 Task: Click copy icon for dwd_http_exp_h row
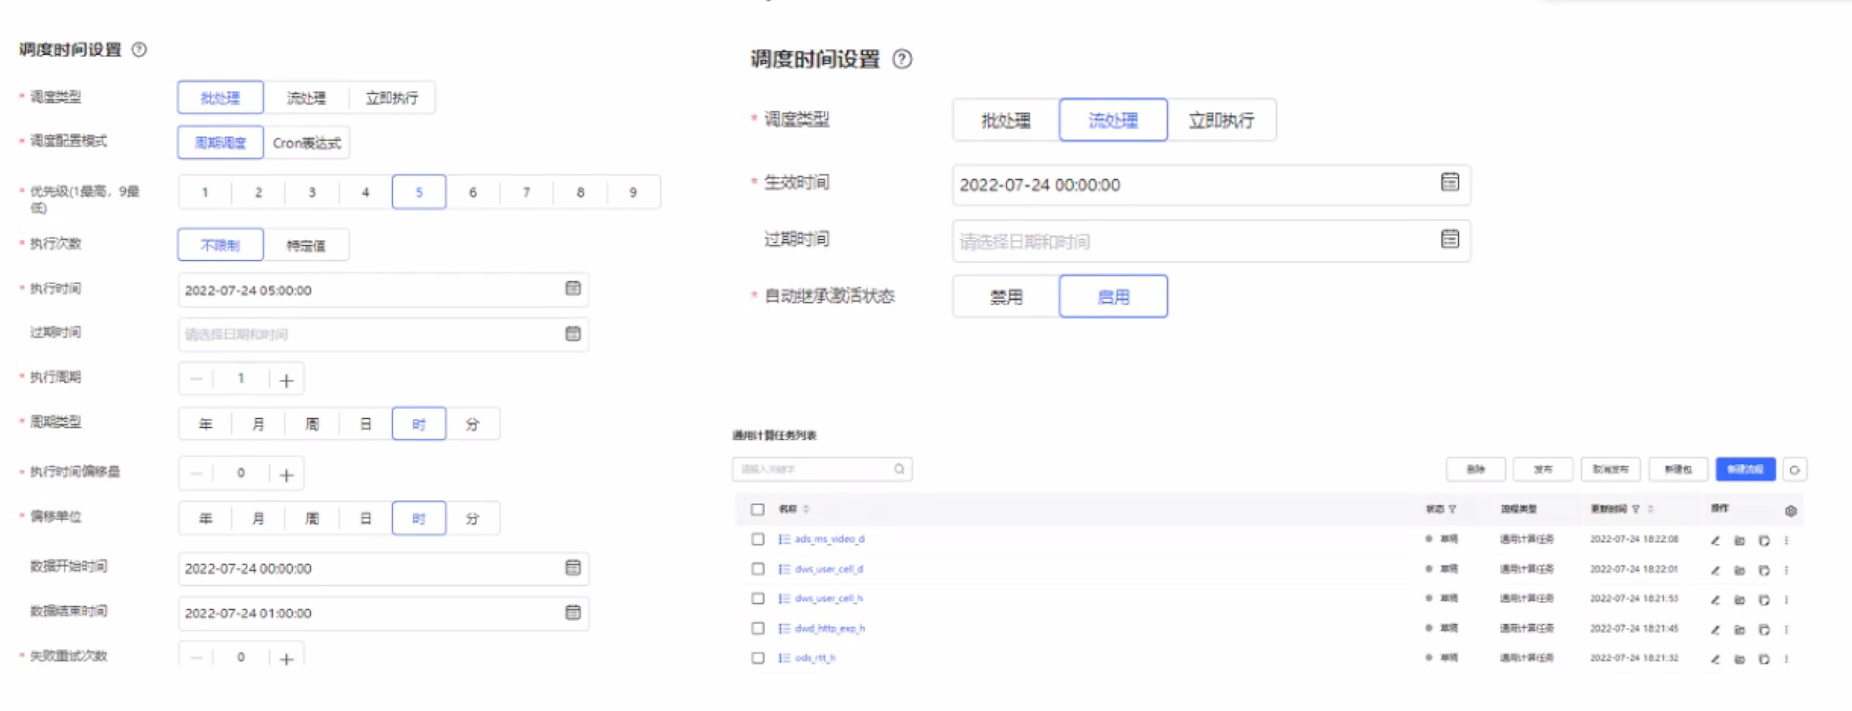click(x=1764, y=630)
